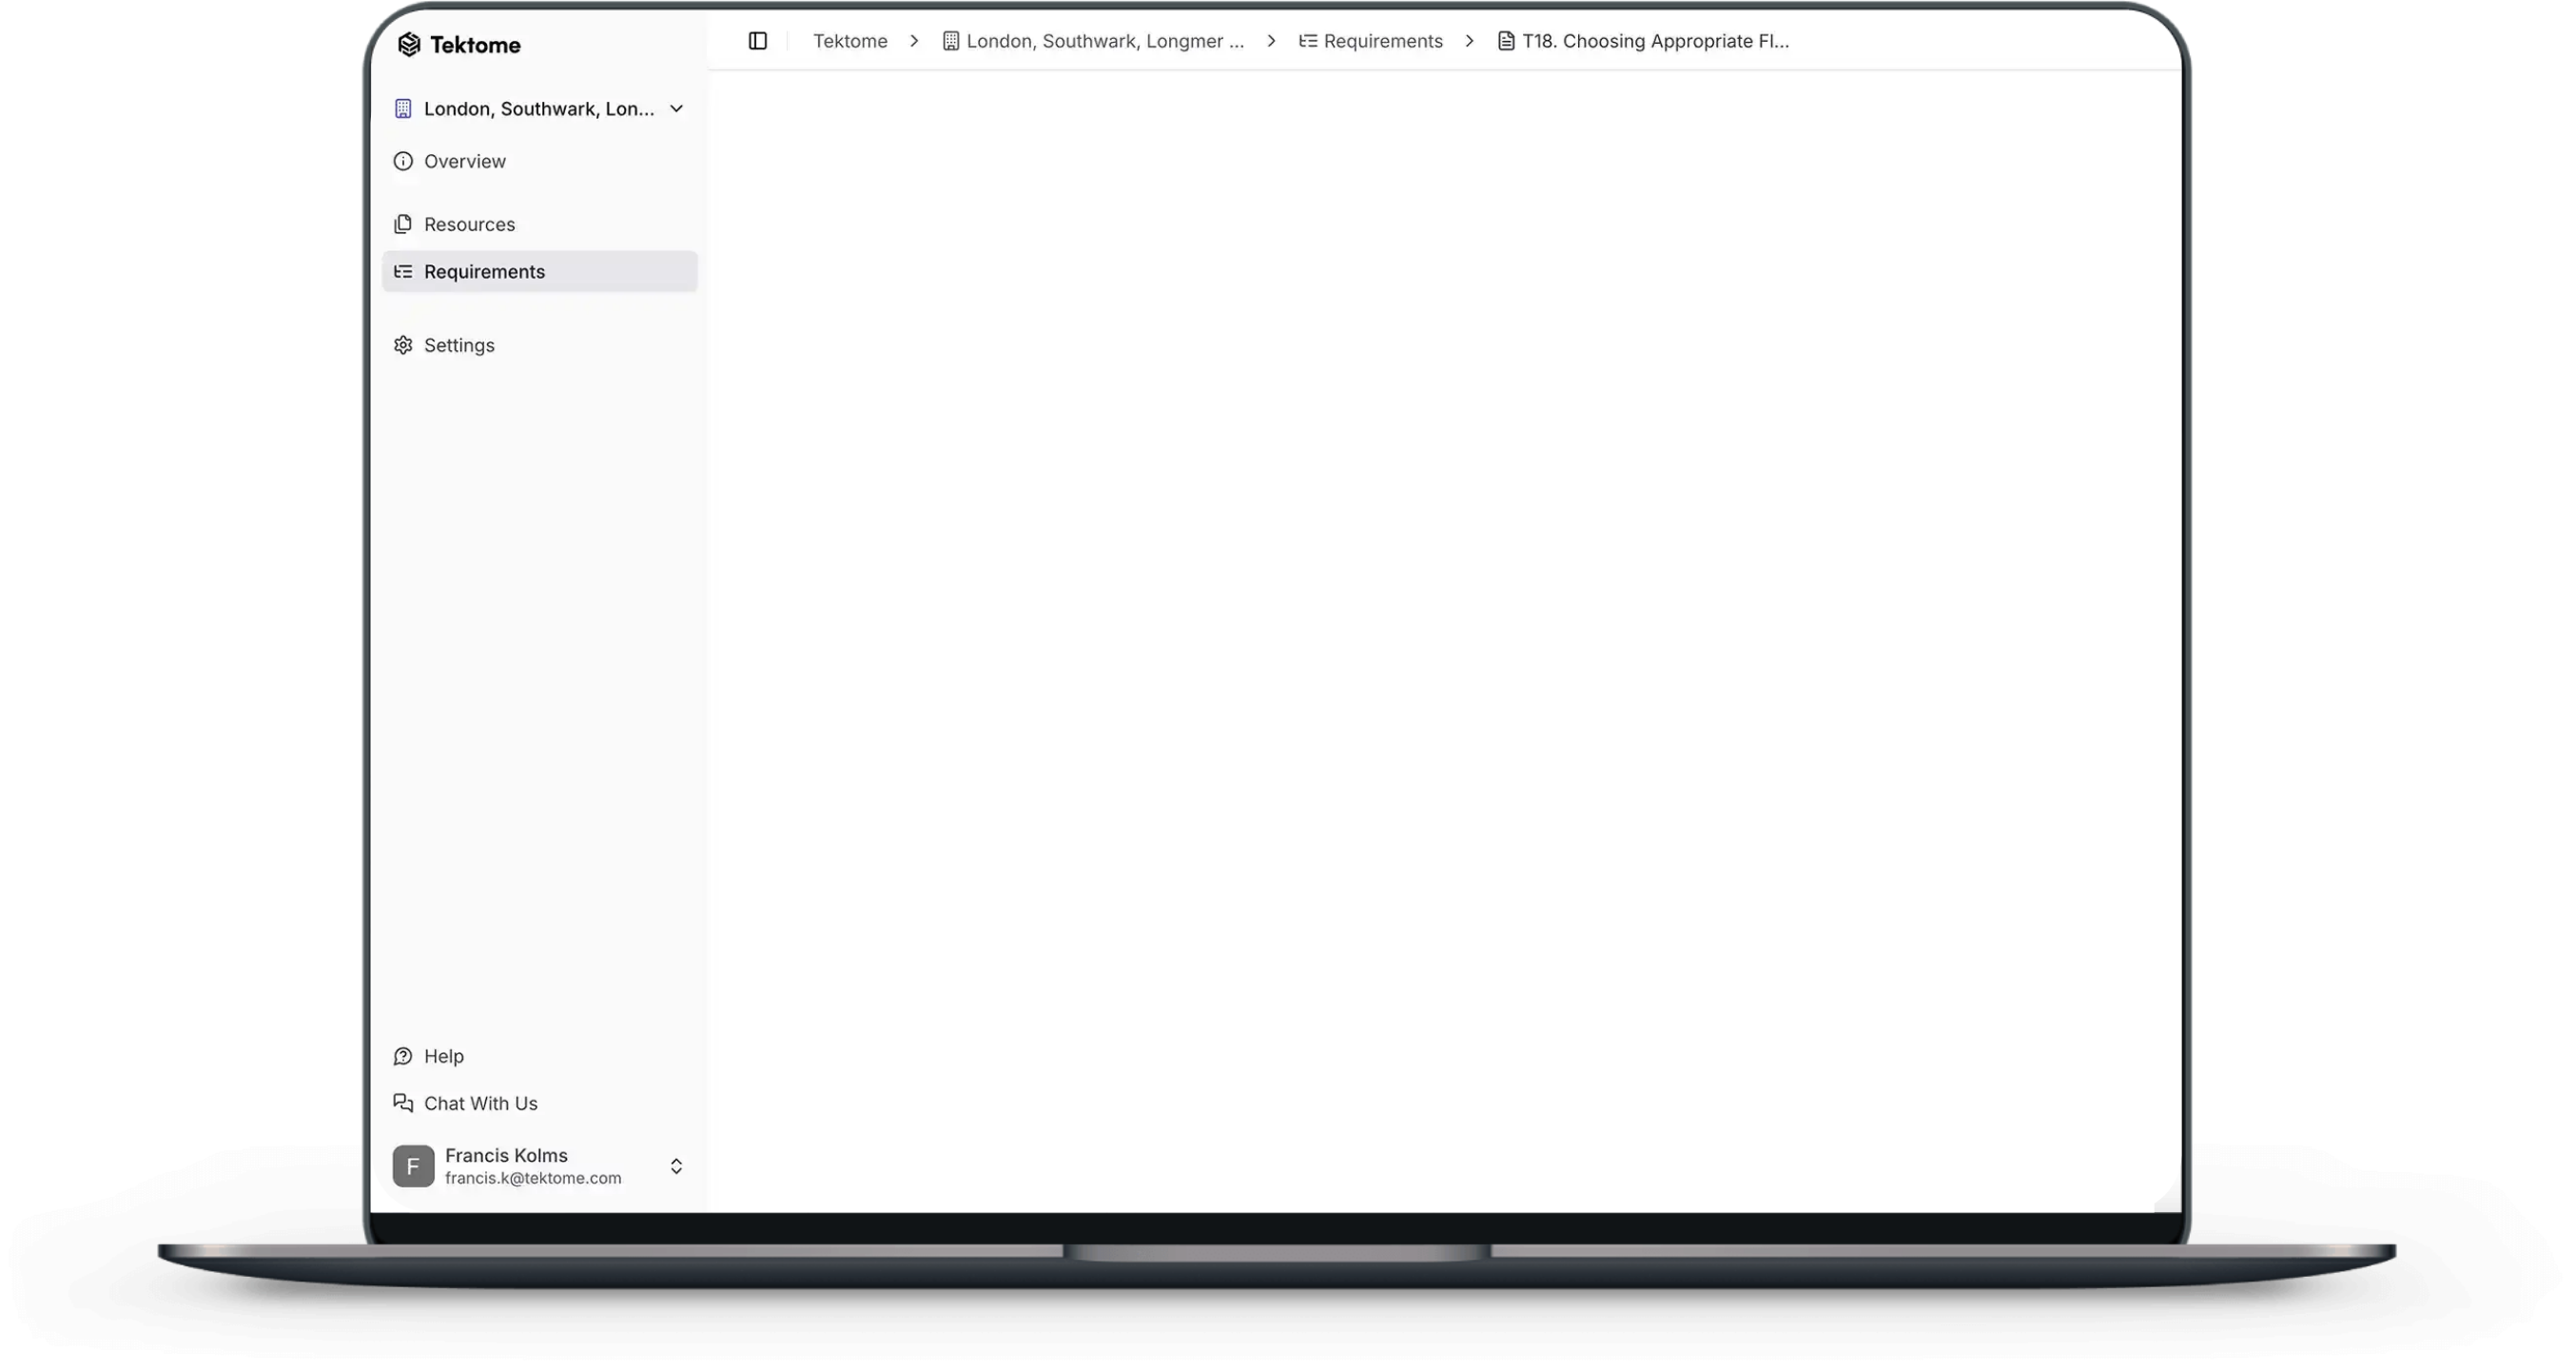This screenshot has width=2576, height=1370.
Task: Click the Francis Kolms name text
Action: (506, 1155)
